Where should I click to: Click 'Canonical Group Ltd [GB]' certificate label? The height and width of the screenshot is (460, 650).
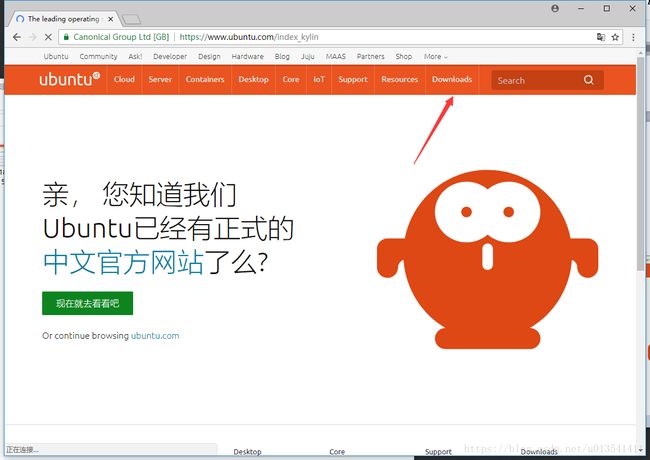click(121, 37)
